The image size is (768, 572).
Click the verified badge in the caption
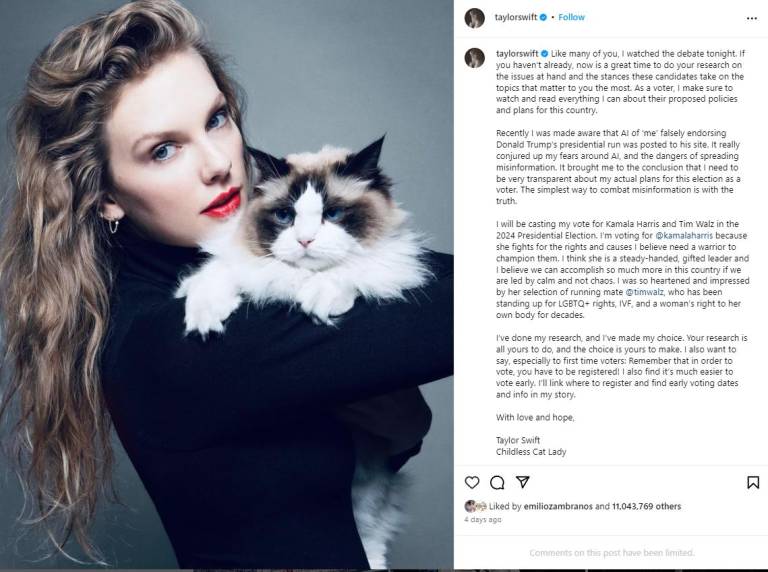point(544,53)
